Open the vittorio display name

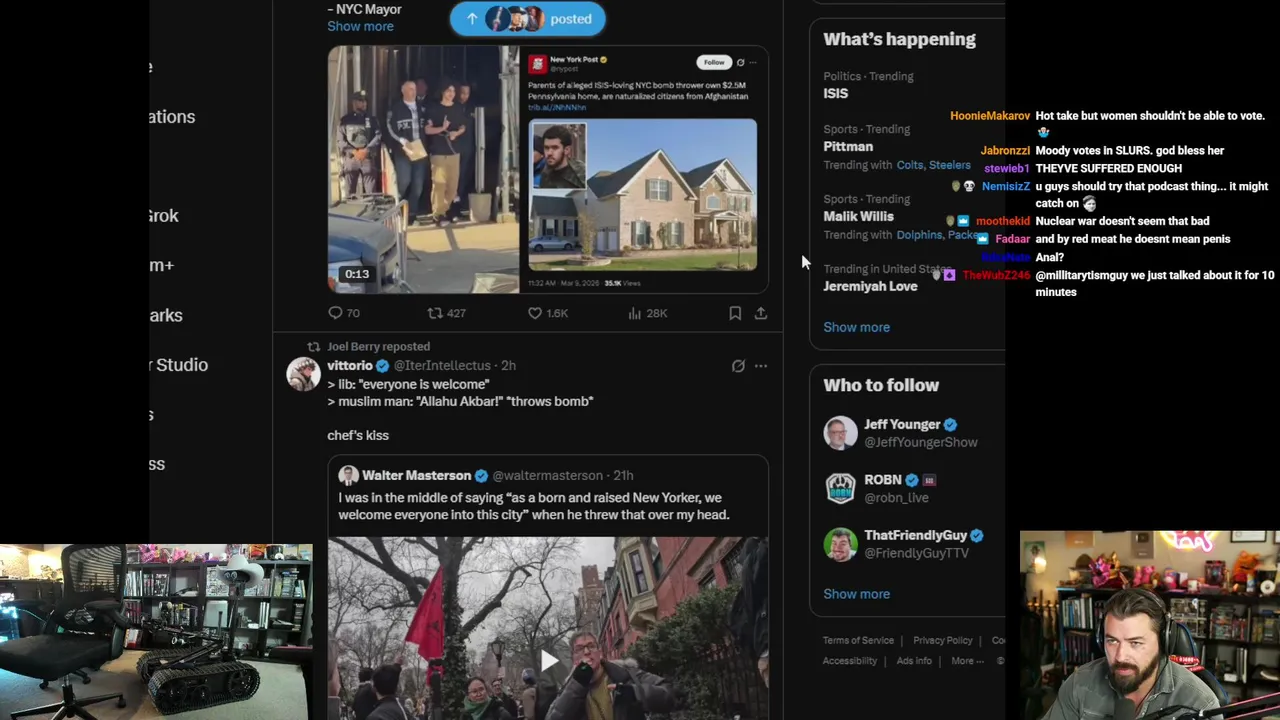pyautogui.click(x=350, y=365)
